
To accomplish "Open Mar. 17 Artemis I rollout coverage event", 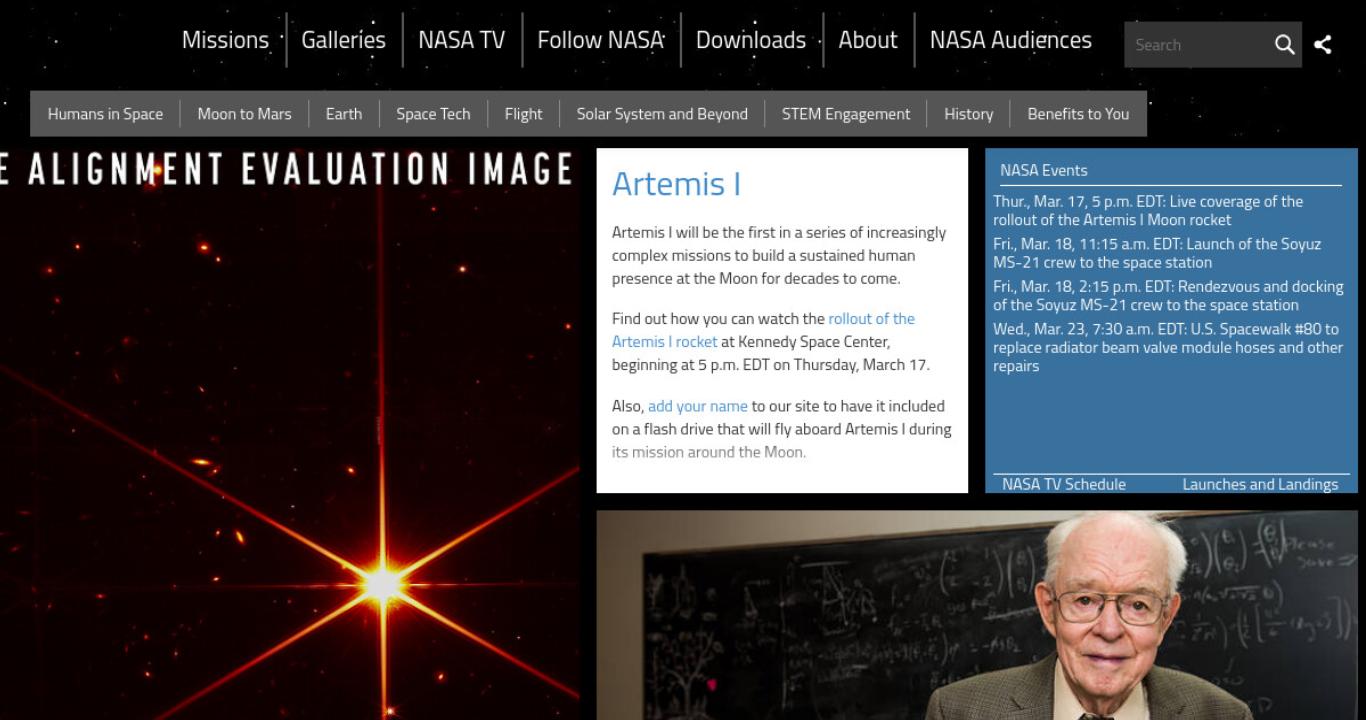I will coord(1148,210).
